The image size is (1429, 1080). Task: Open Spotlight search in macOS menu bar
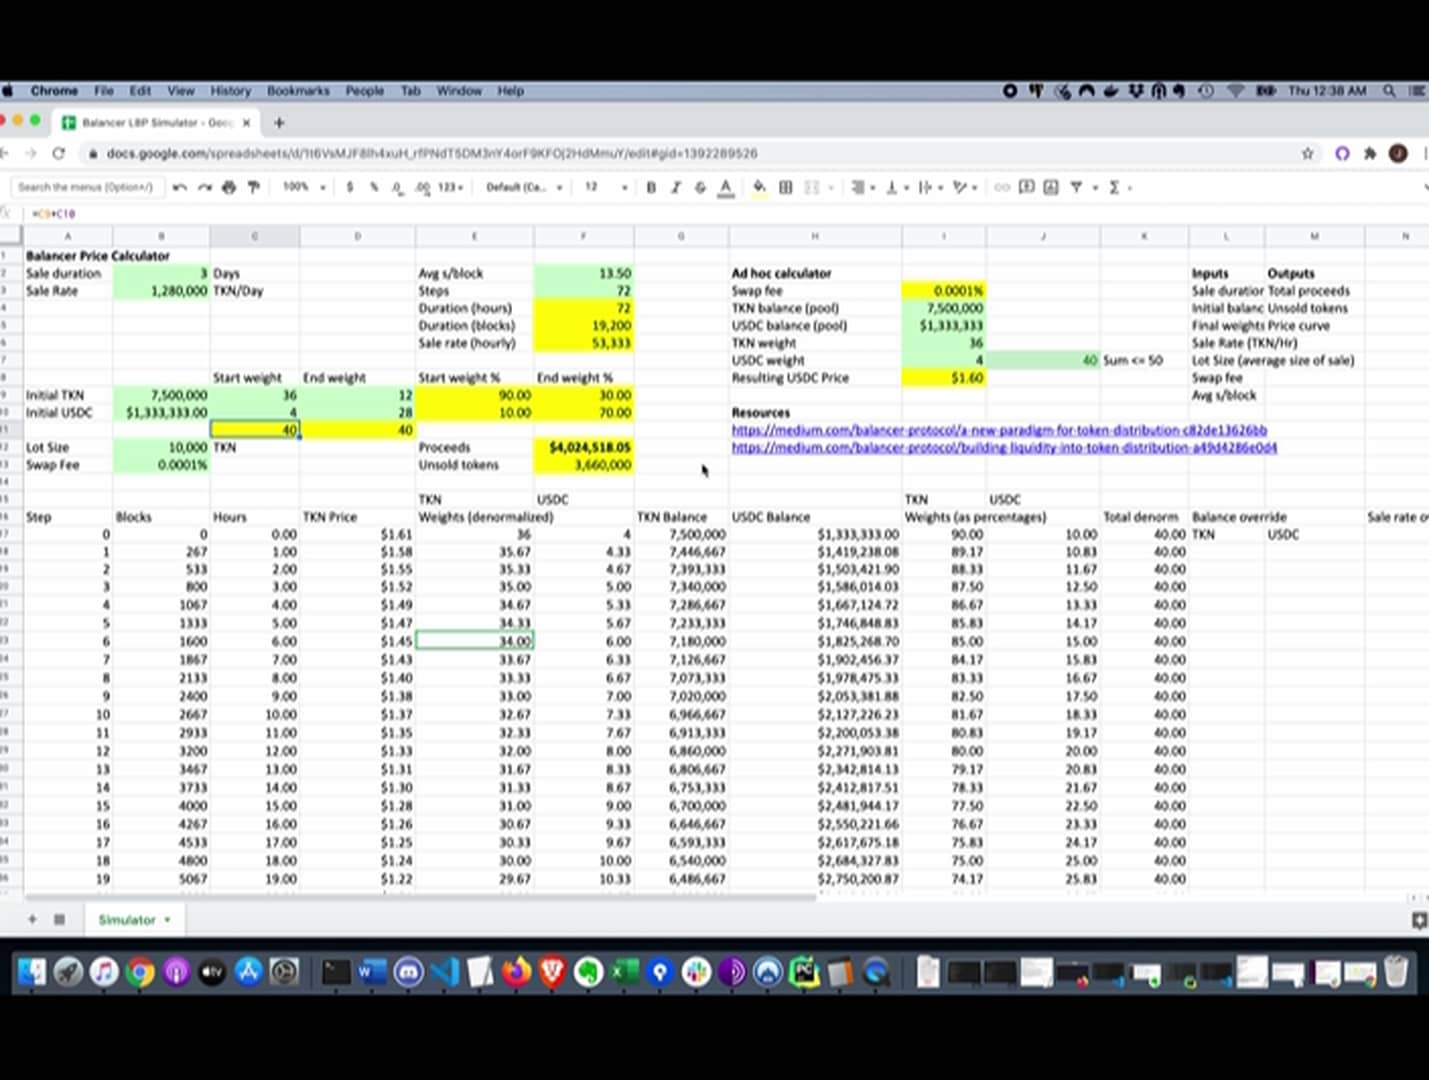[1389, 91]
